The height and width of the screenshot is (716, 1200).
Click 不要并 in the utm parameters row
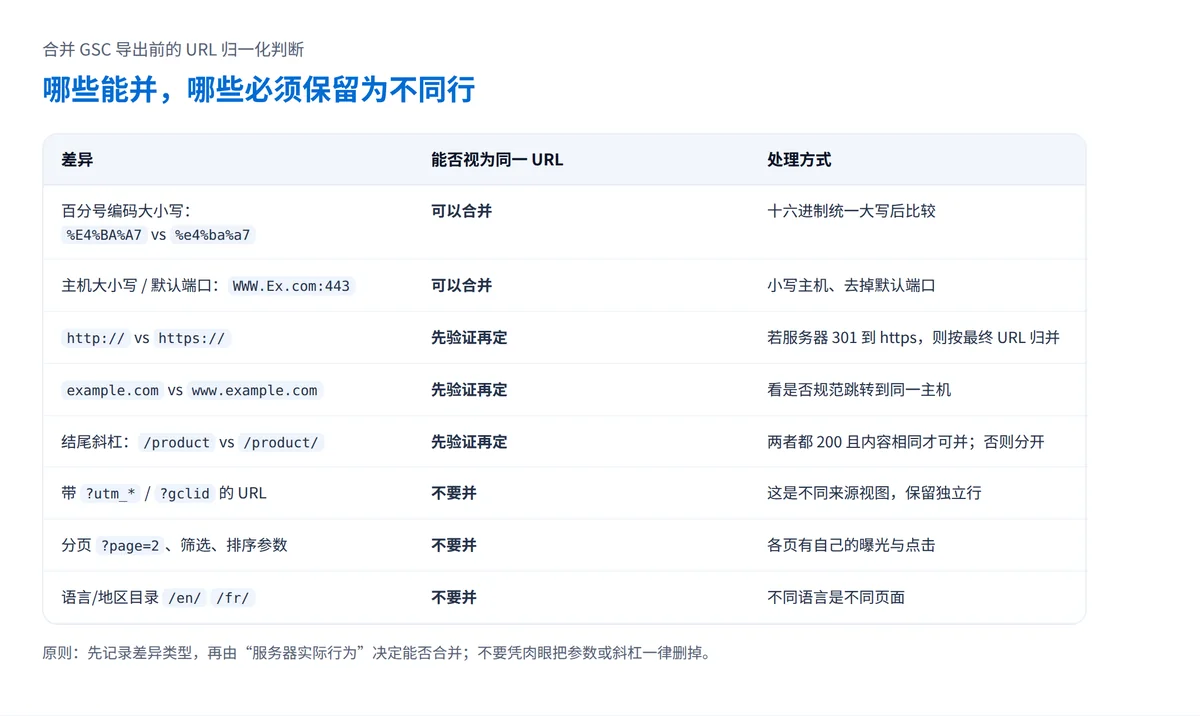(x=454, y=494)
